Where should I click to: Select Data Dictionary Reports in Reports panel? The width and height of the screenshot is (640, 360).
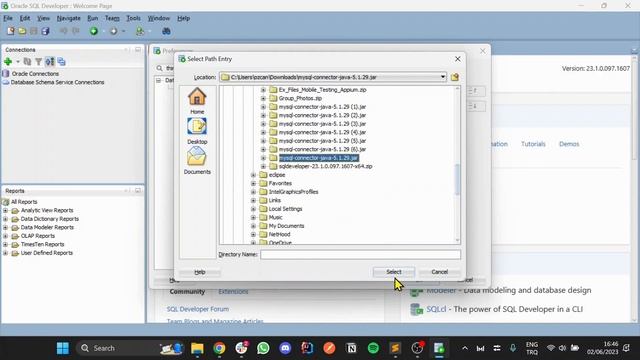(x=49, y=219)
